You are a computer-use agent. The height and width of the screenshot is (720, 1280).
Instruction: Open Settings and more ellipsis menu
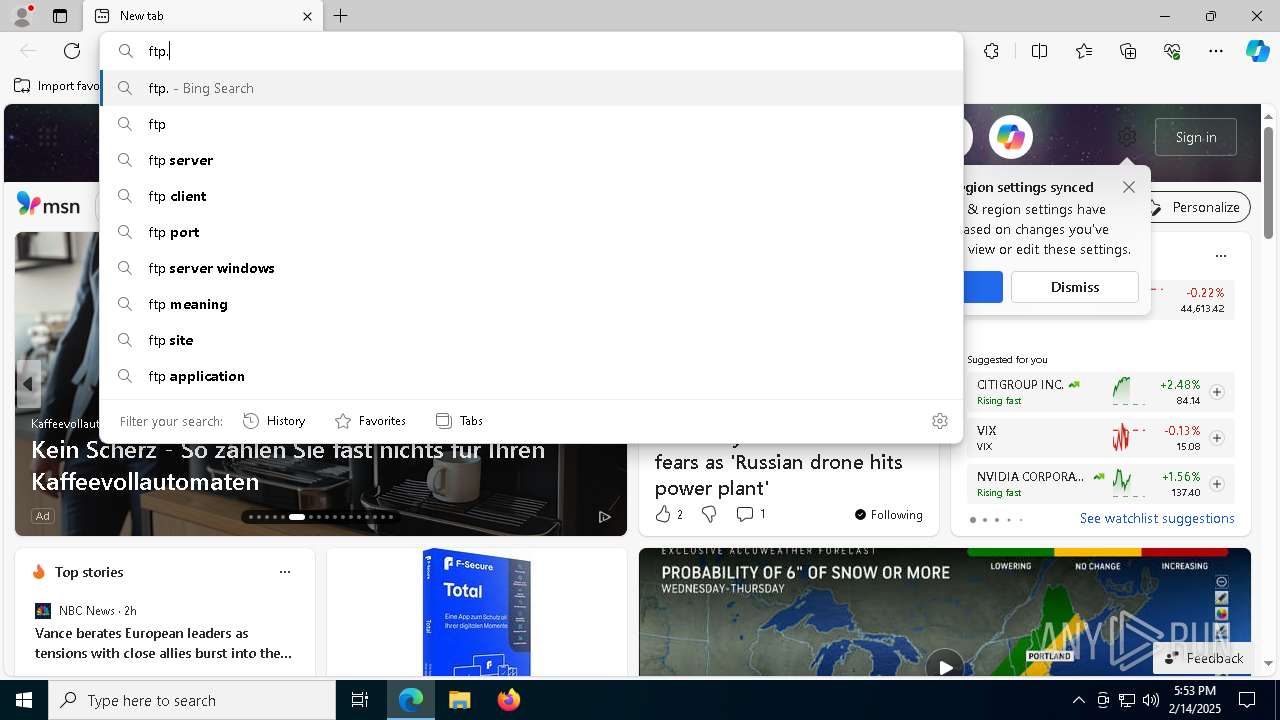click(x=1216, y=51)
